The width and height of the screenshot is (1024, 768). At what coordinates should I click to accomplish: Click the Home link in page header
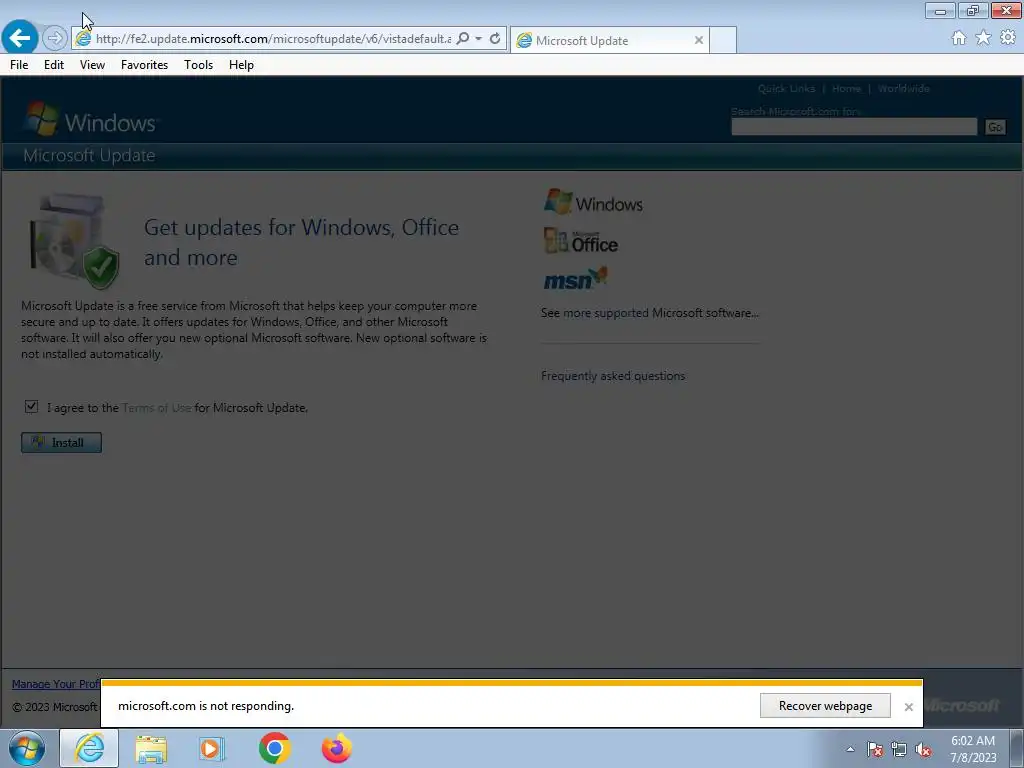pyautogui.click(x=846, y=88)
